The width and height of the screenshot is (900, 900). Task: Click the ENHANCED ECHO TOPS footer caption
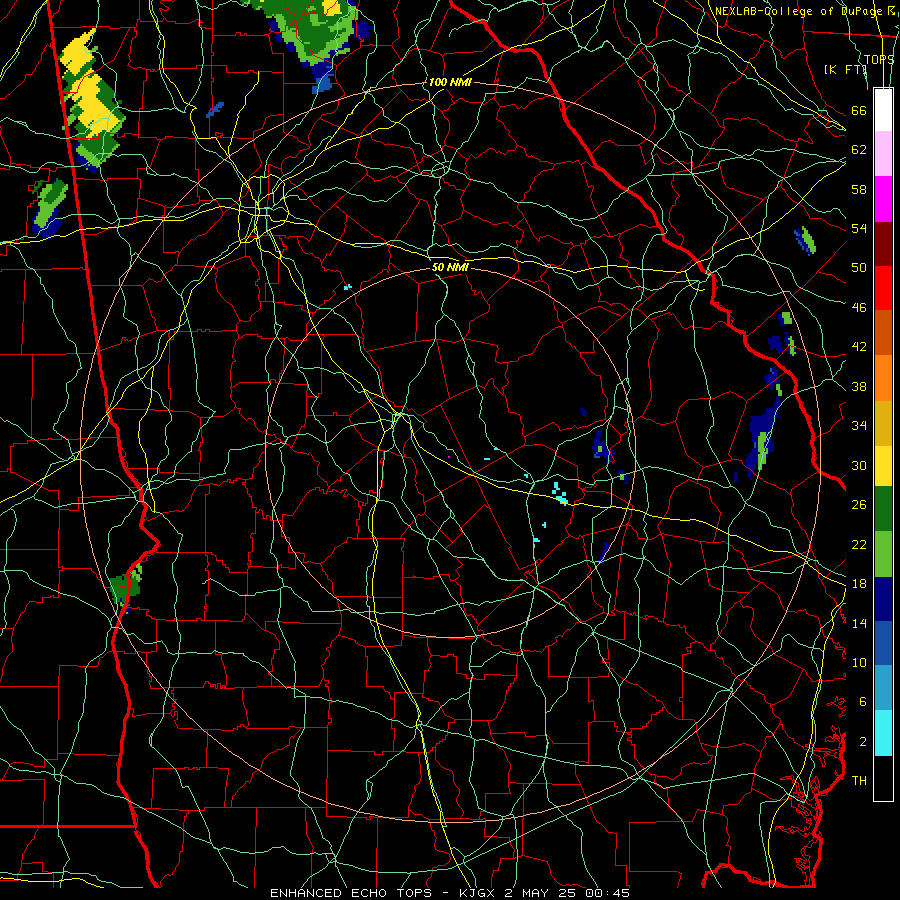[450, 893]
